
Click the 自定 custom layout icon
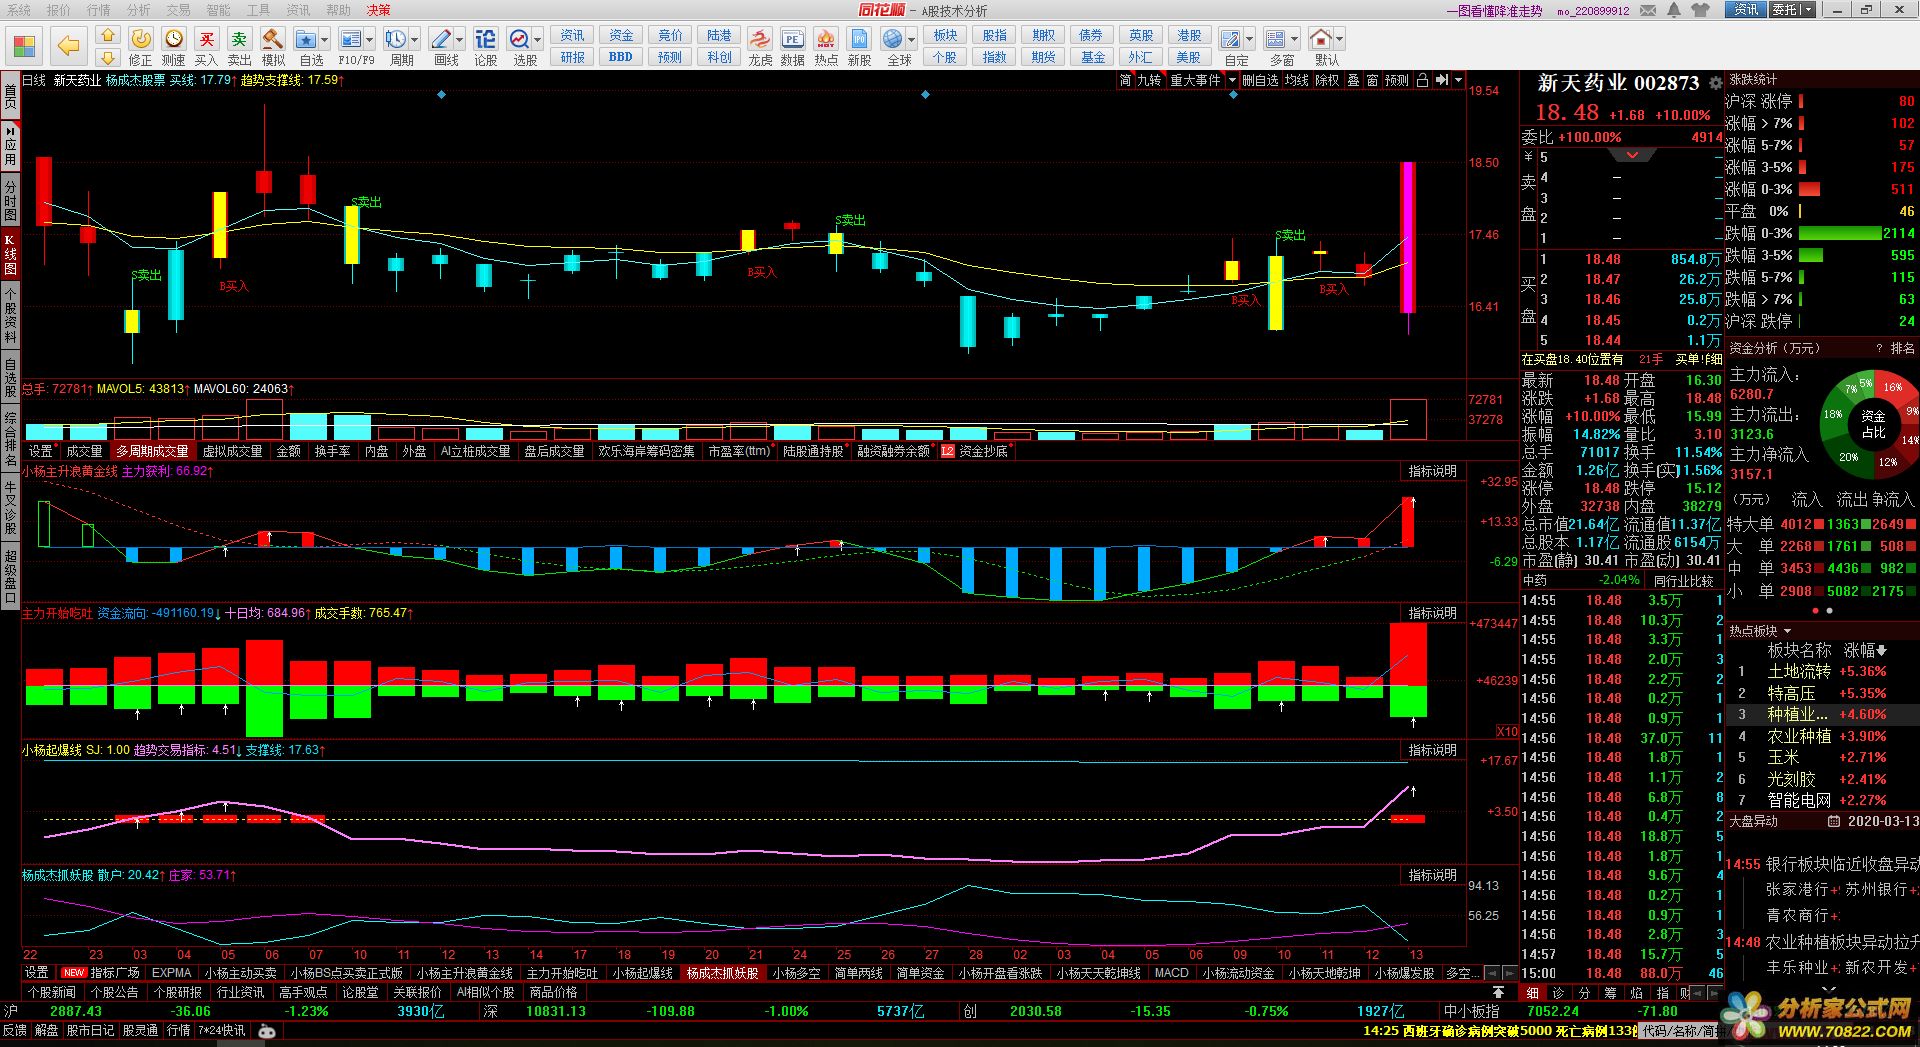pos(1231,39)
